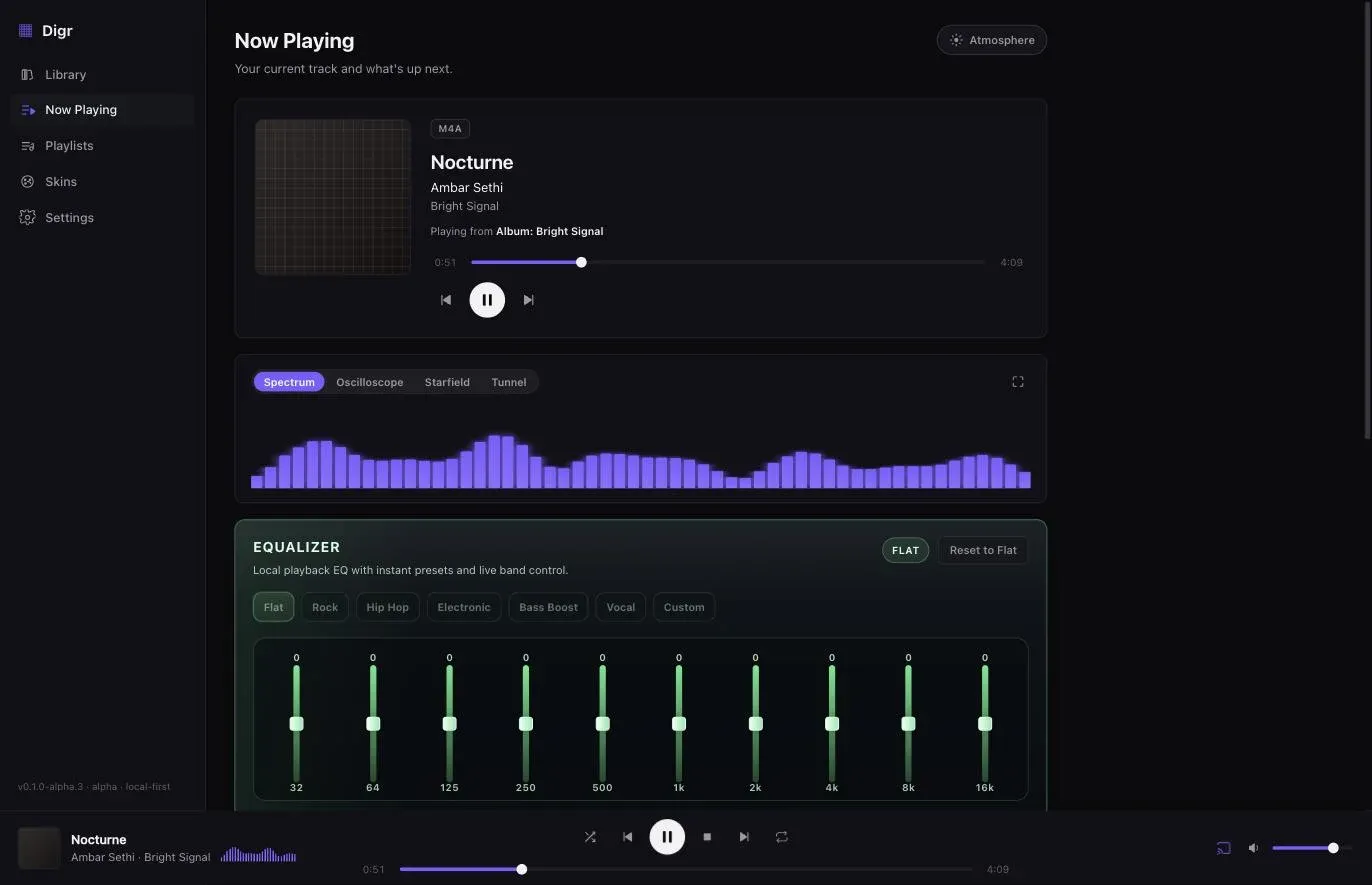Stop playback in the bottom player bar
Viewport: 1372px width, 885px height.
tap(707, 837)
